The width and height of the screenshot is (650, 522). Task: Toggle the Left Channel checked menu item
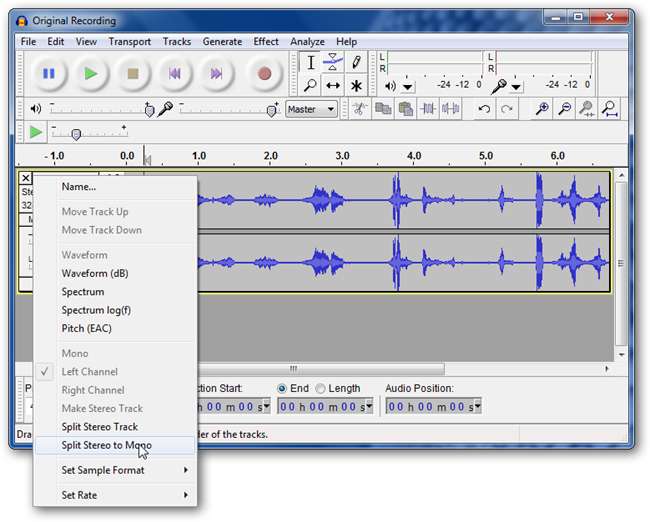(x=90, y=372)
